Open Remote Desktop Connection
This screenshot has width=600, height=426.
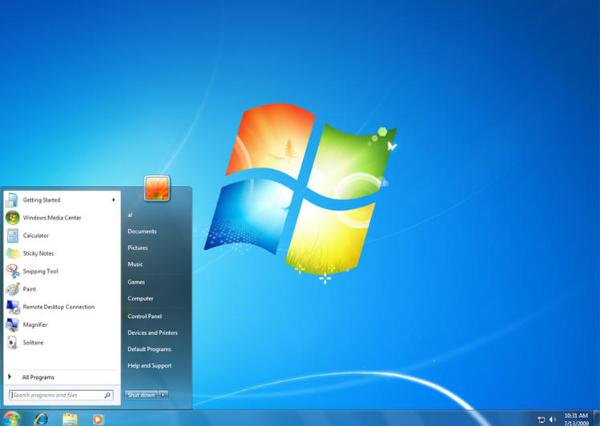pyautogui.click(x=61, y=307)
